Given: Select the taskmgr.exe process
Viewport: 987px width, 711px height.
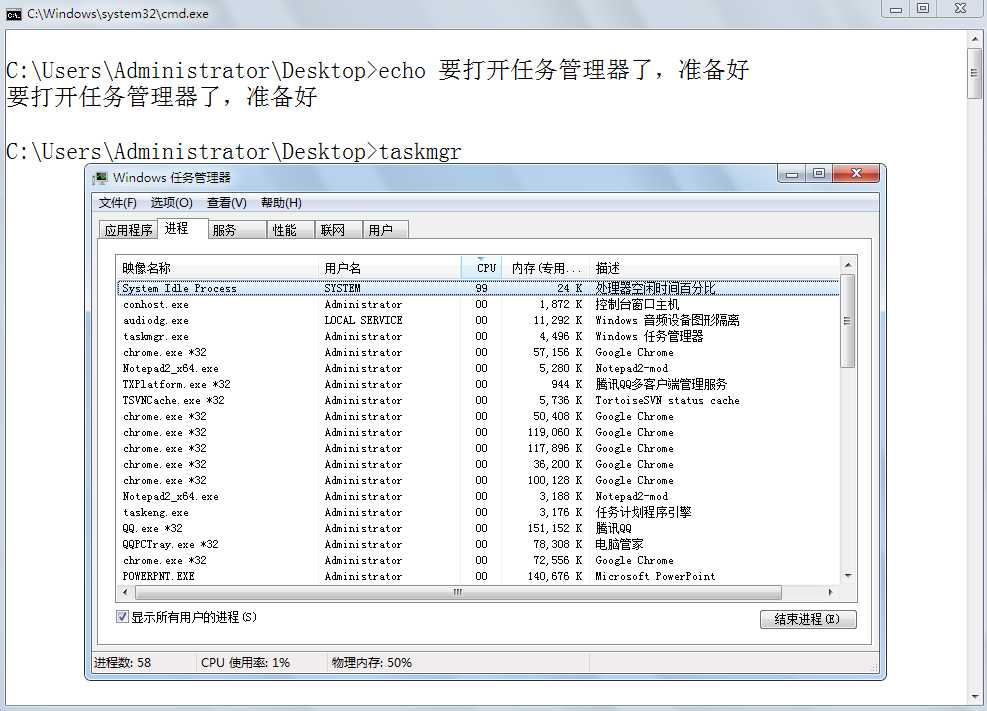Looking at the screenshot, I should coord(478,337).
